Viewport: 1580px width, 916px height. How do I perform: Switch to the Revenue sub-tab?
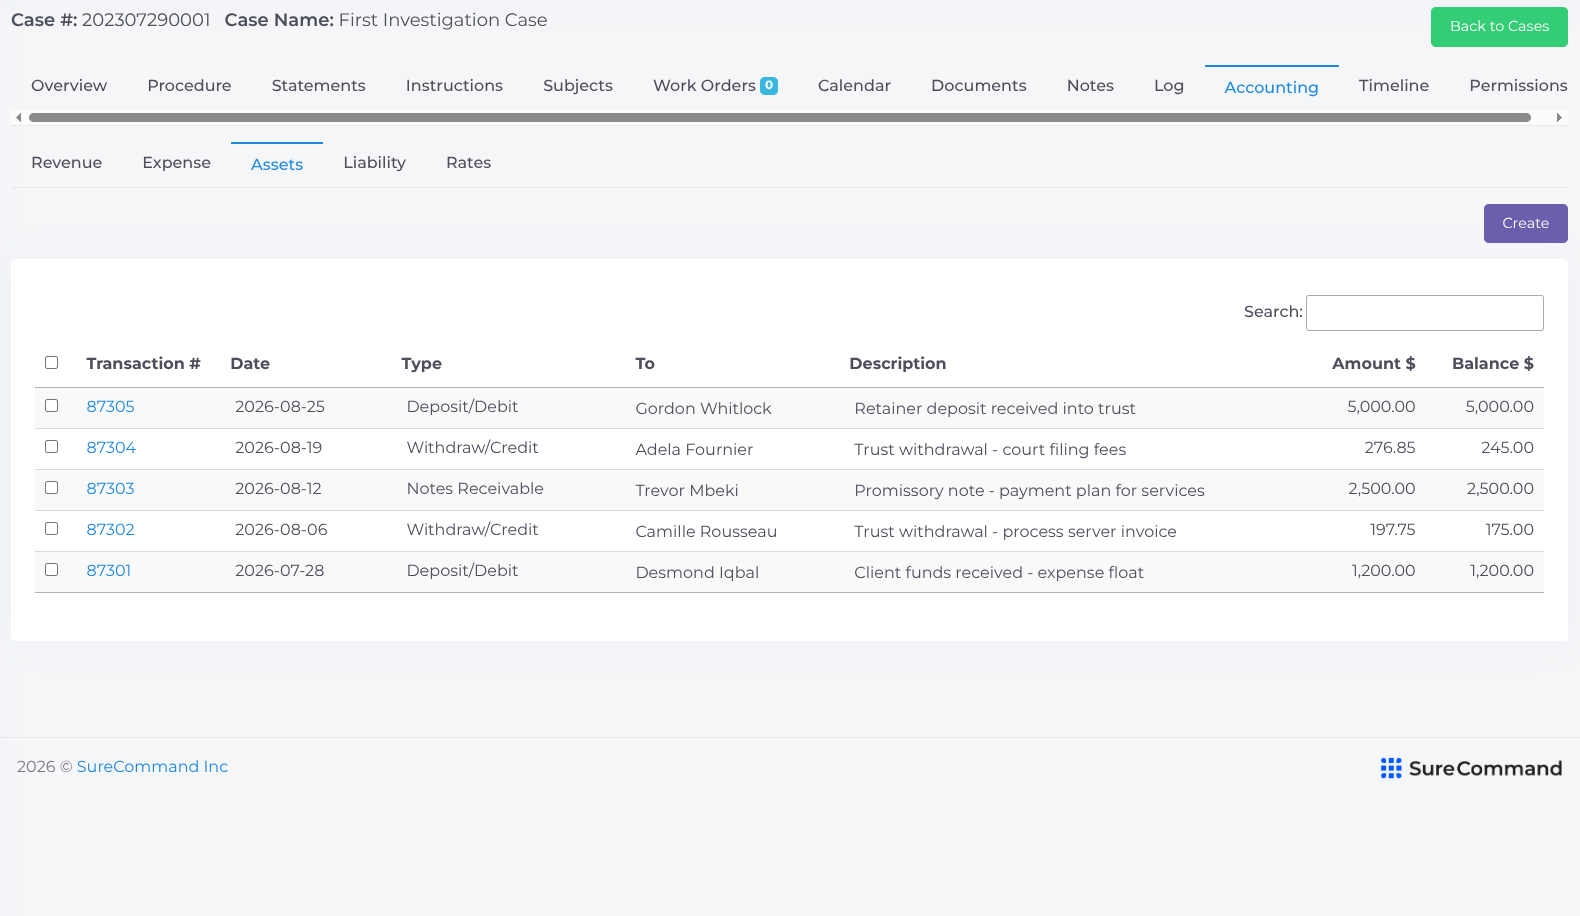66,163
